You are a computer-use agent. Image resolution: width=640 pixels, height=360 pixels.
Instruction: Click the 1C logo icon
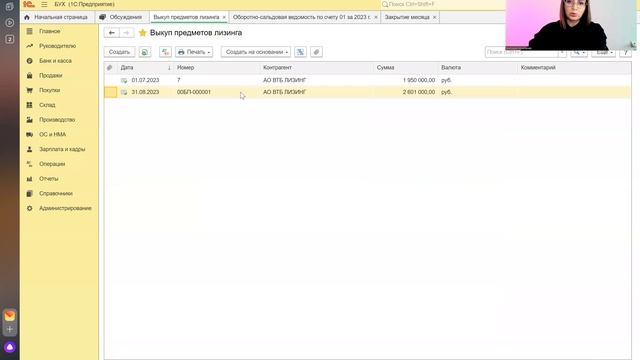[x=29, y=4]
